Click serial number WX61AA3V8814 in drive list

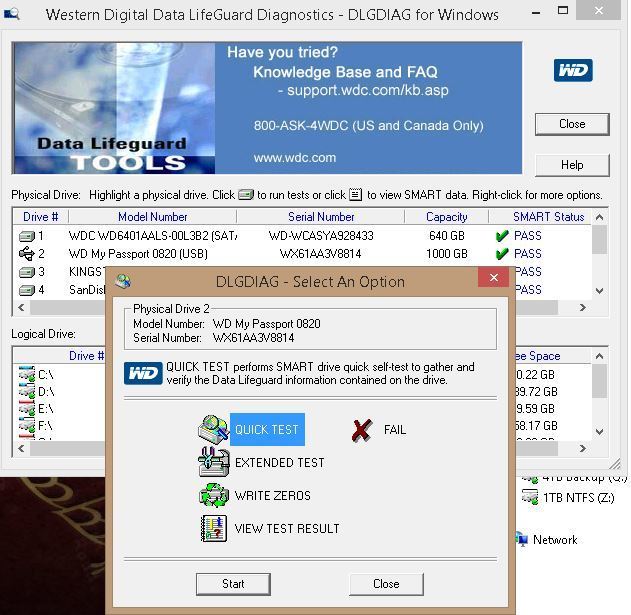tap(321, 254)
